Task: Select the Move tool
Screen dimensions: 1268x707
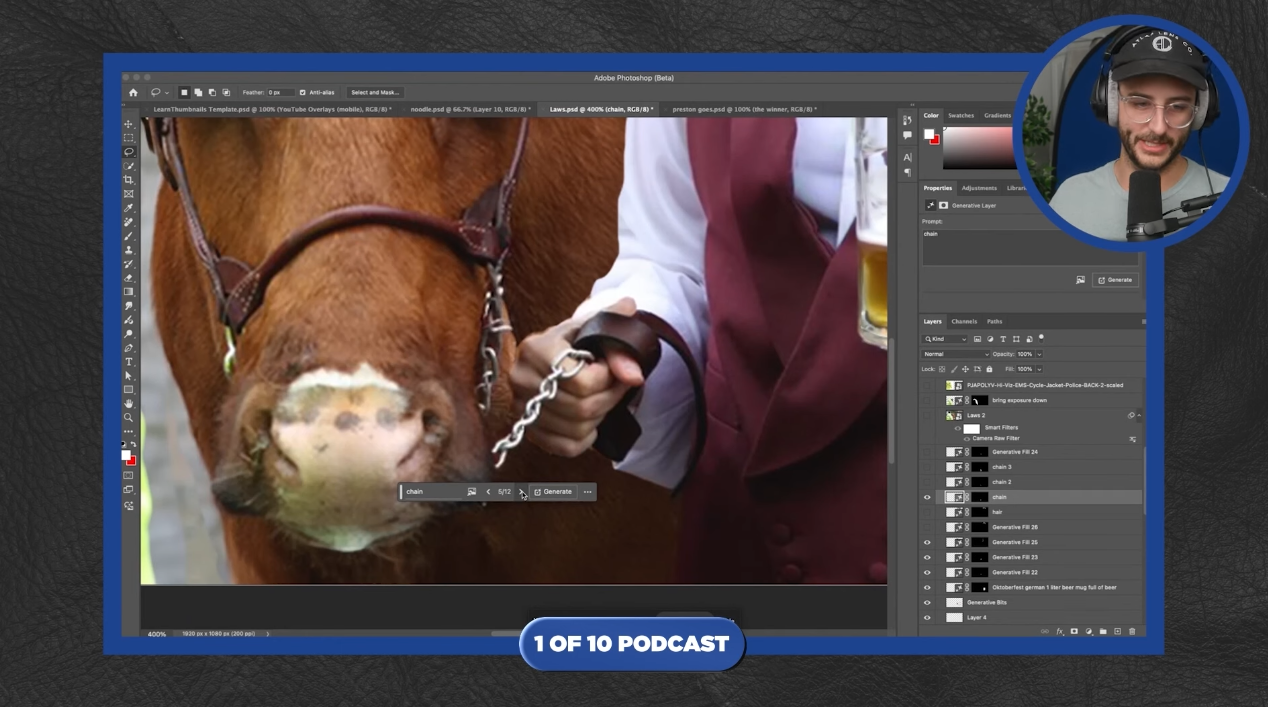Action: point(128,124)
